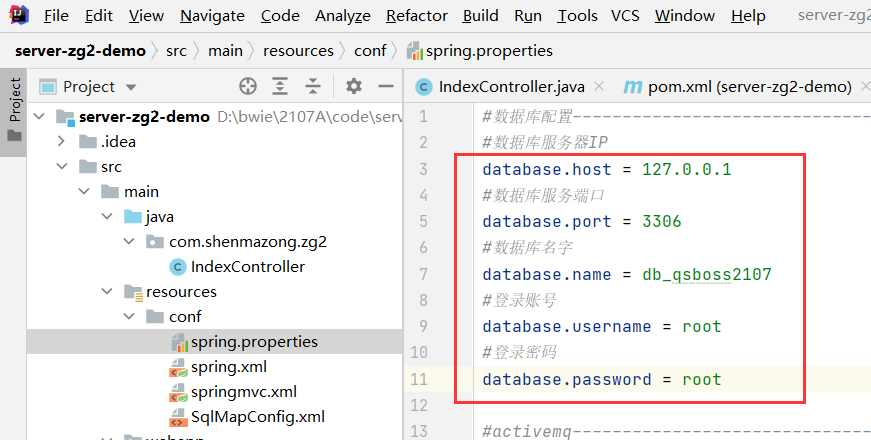The height and width of the screenshot is (440, 871).
Task: Expand the .idea folder
Action: pyautogui.click(x=62, y=141)
